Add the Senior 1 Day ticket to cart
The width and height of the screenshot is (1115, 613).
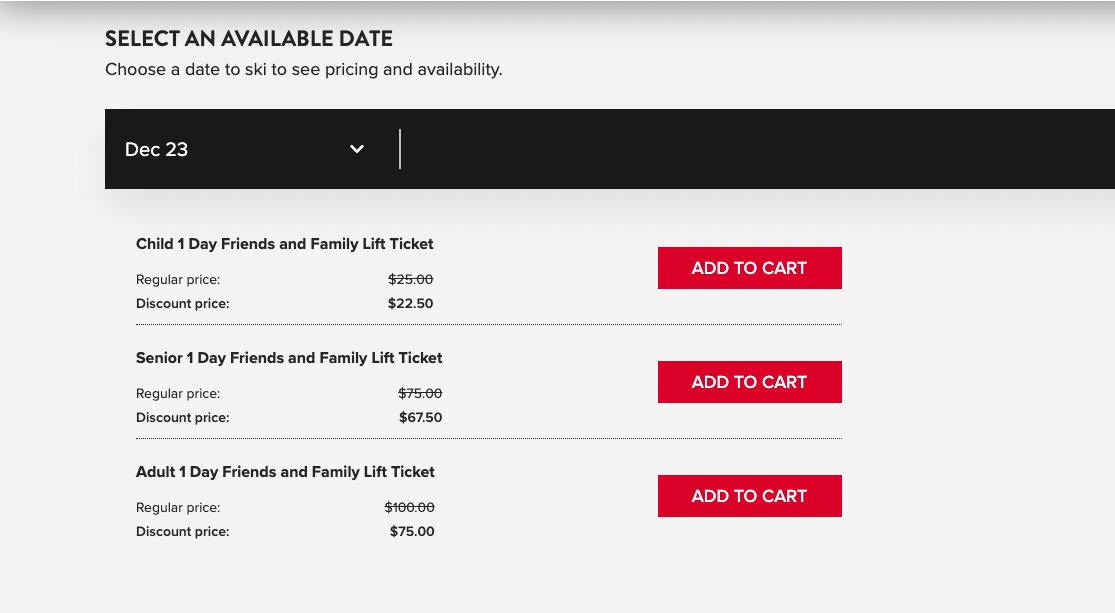pos(749,381)
